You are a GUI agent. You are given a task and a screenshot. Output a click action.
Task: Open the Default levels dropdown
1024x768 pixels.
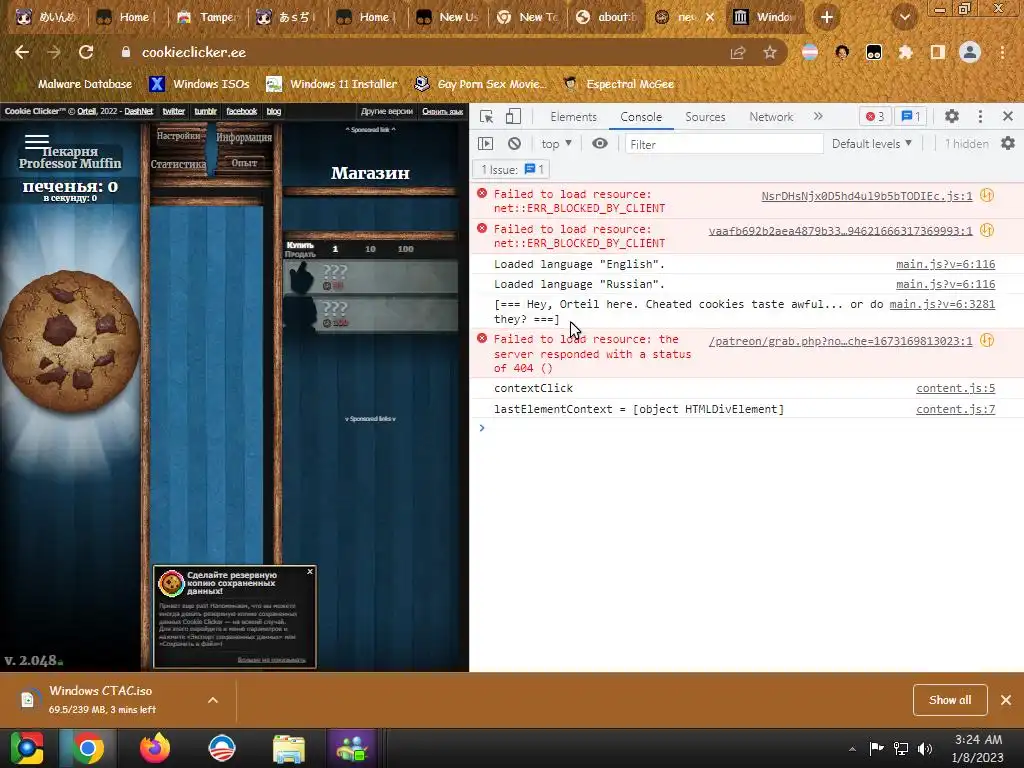coord(871,144)
